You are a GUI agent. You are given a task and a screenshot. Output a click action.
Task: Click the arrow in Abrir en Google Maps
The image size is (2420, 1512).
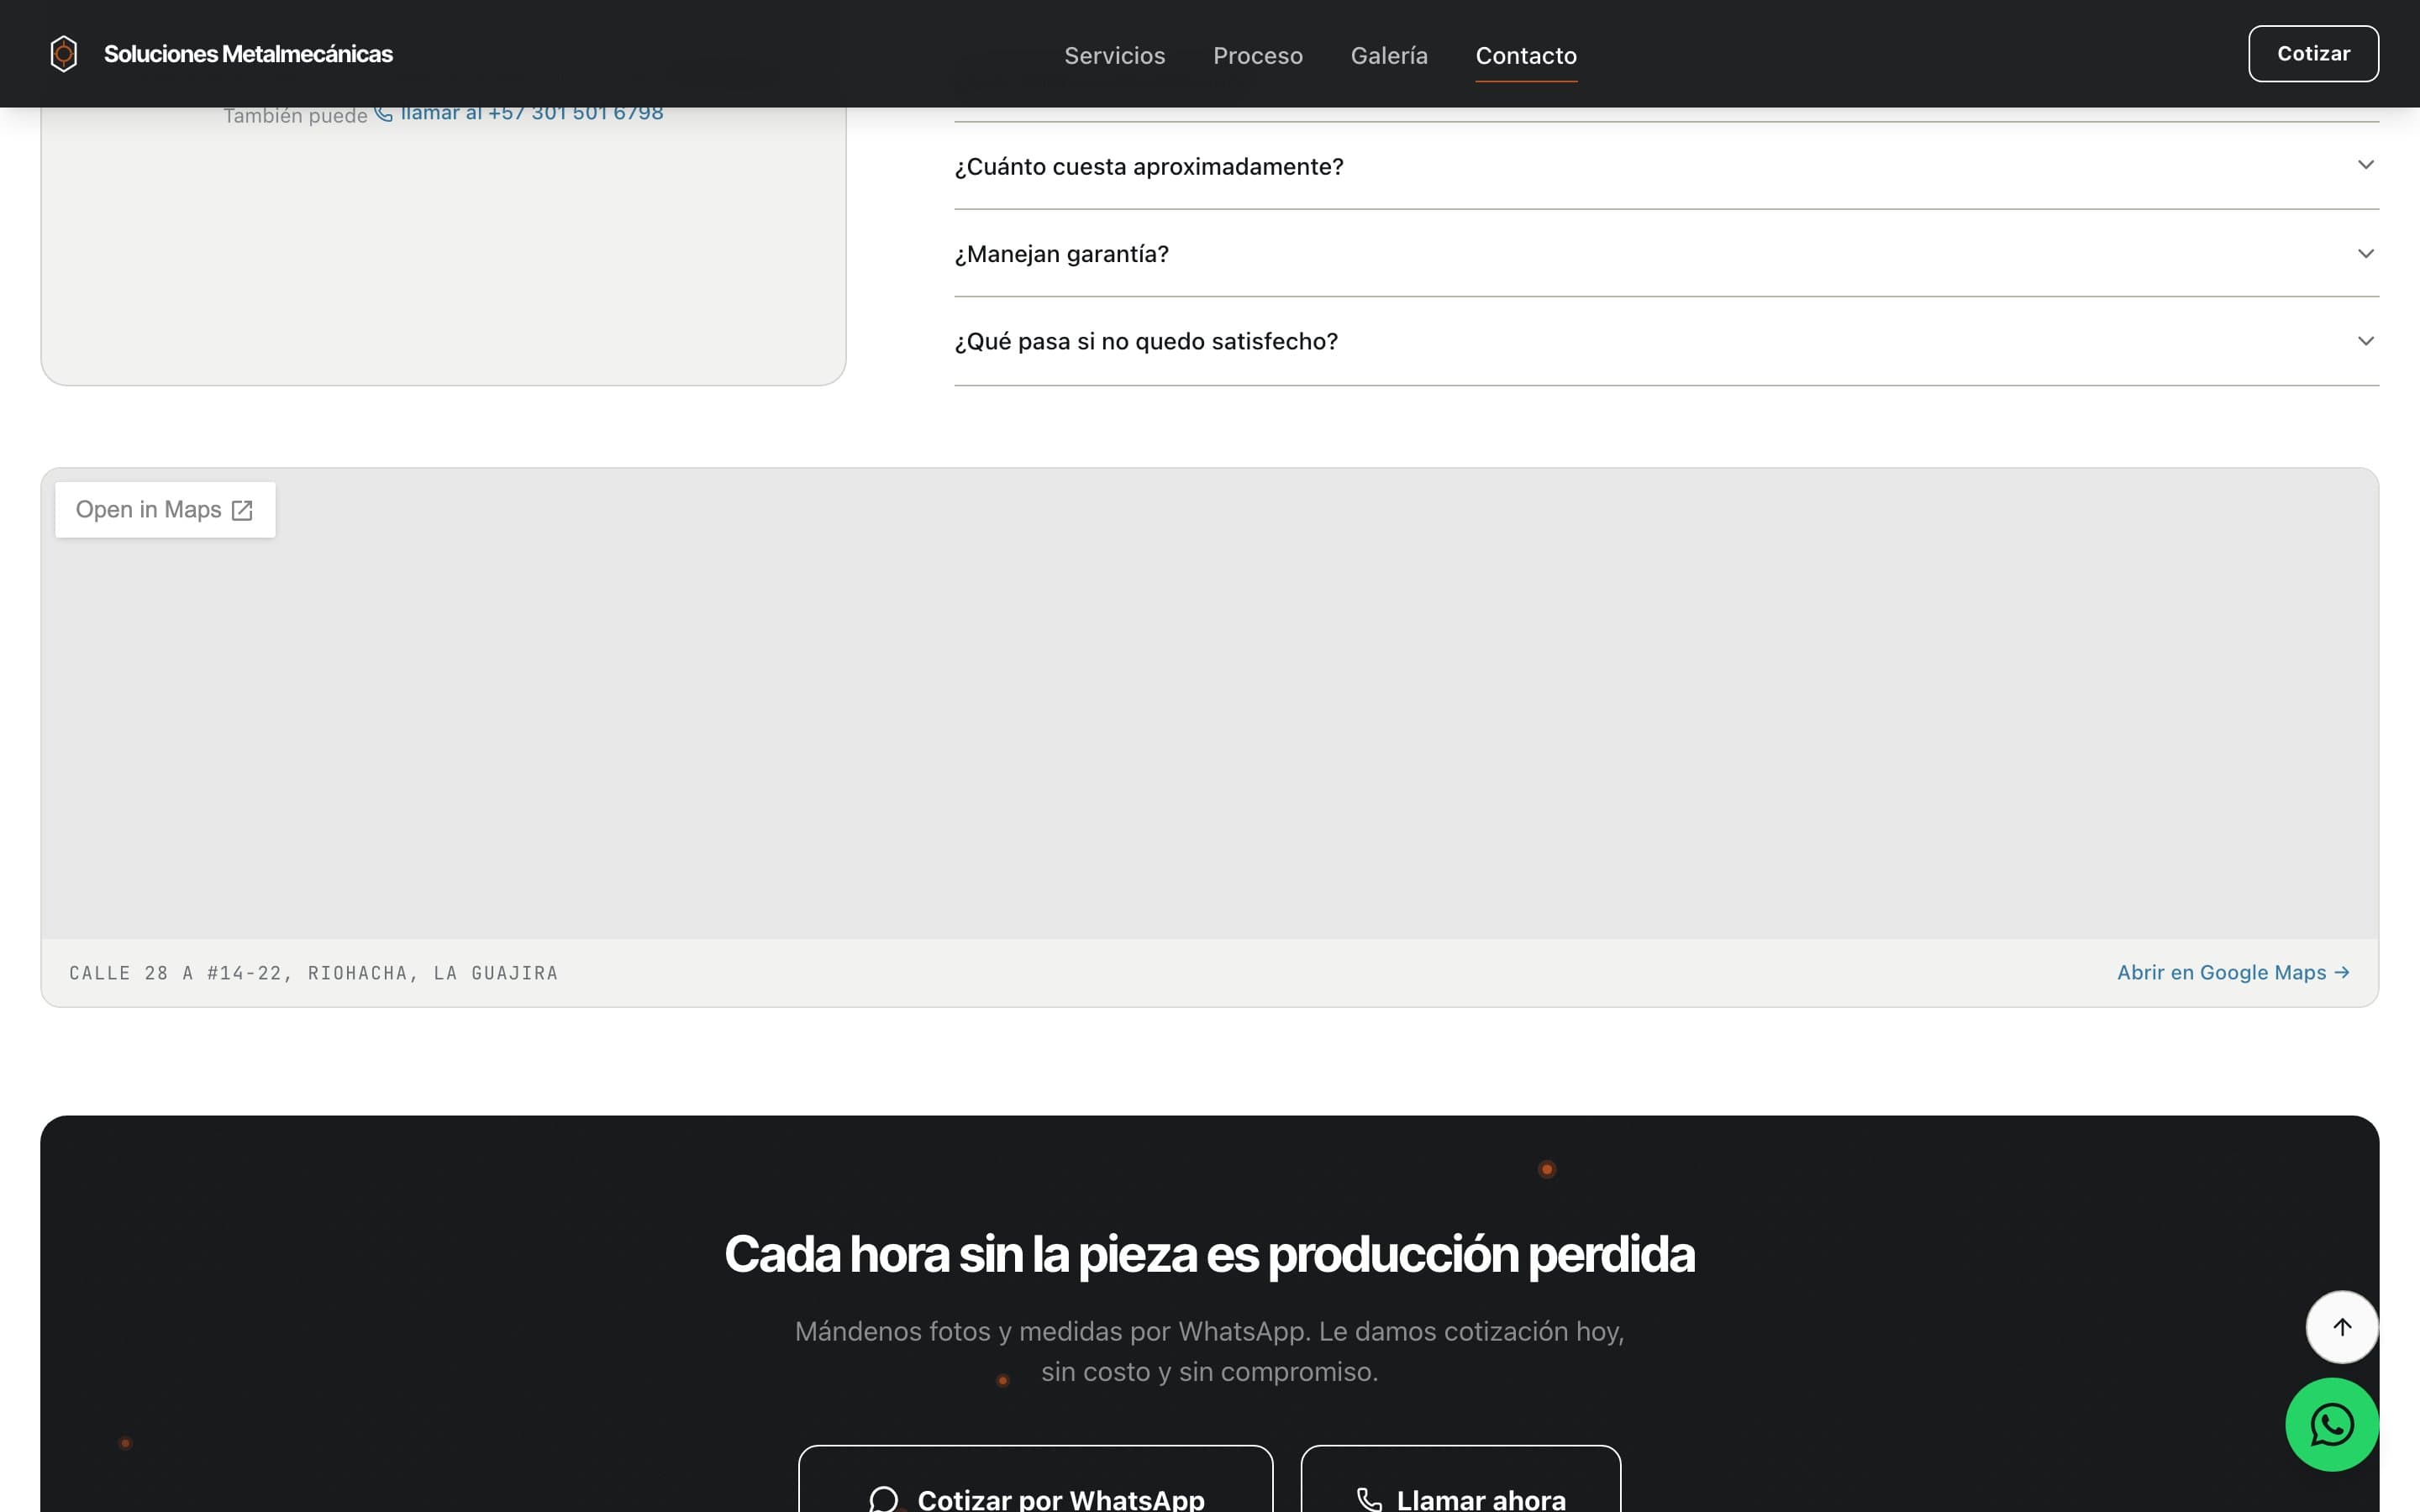pos(2341,973)
